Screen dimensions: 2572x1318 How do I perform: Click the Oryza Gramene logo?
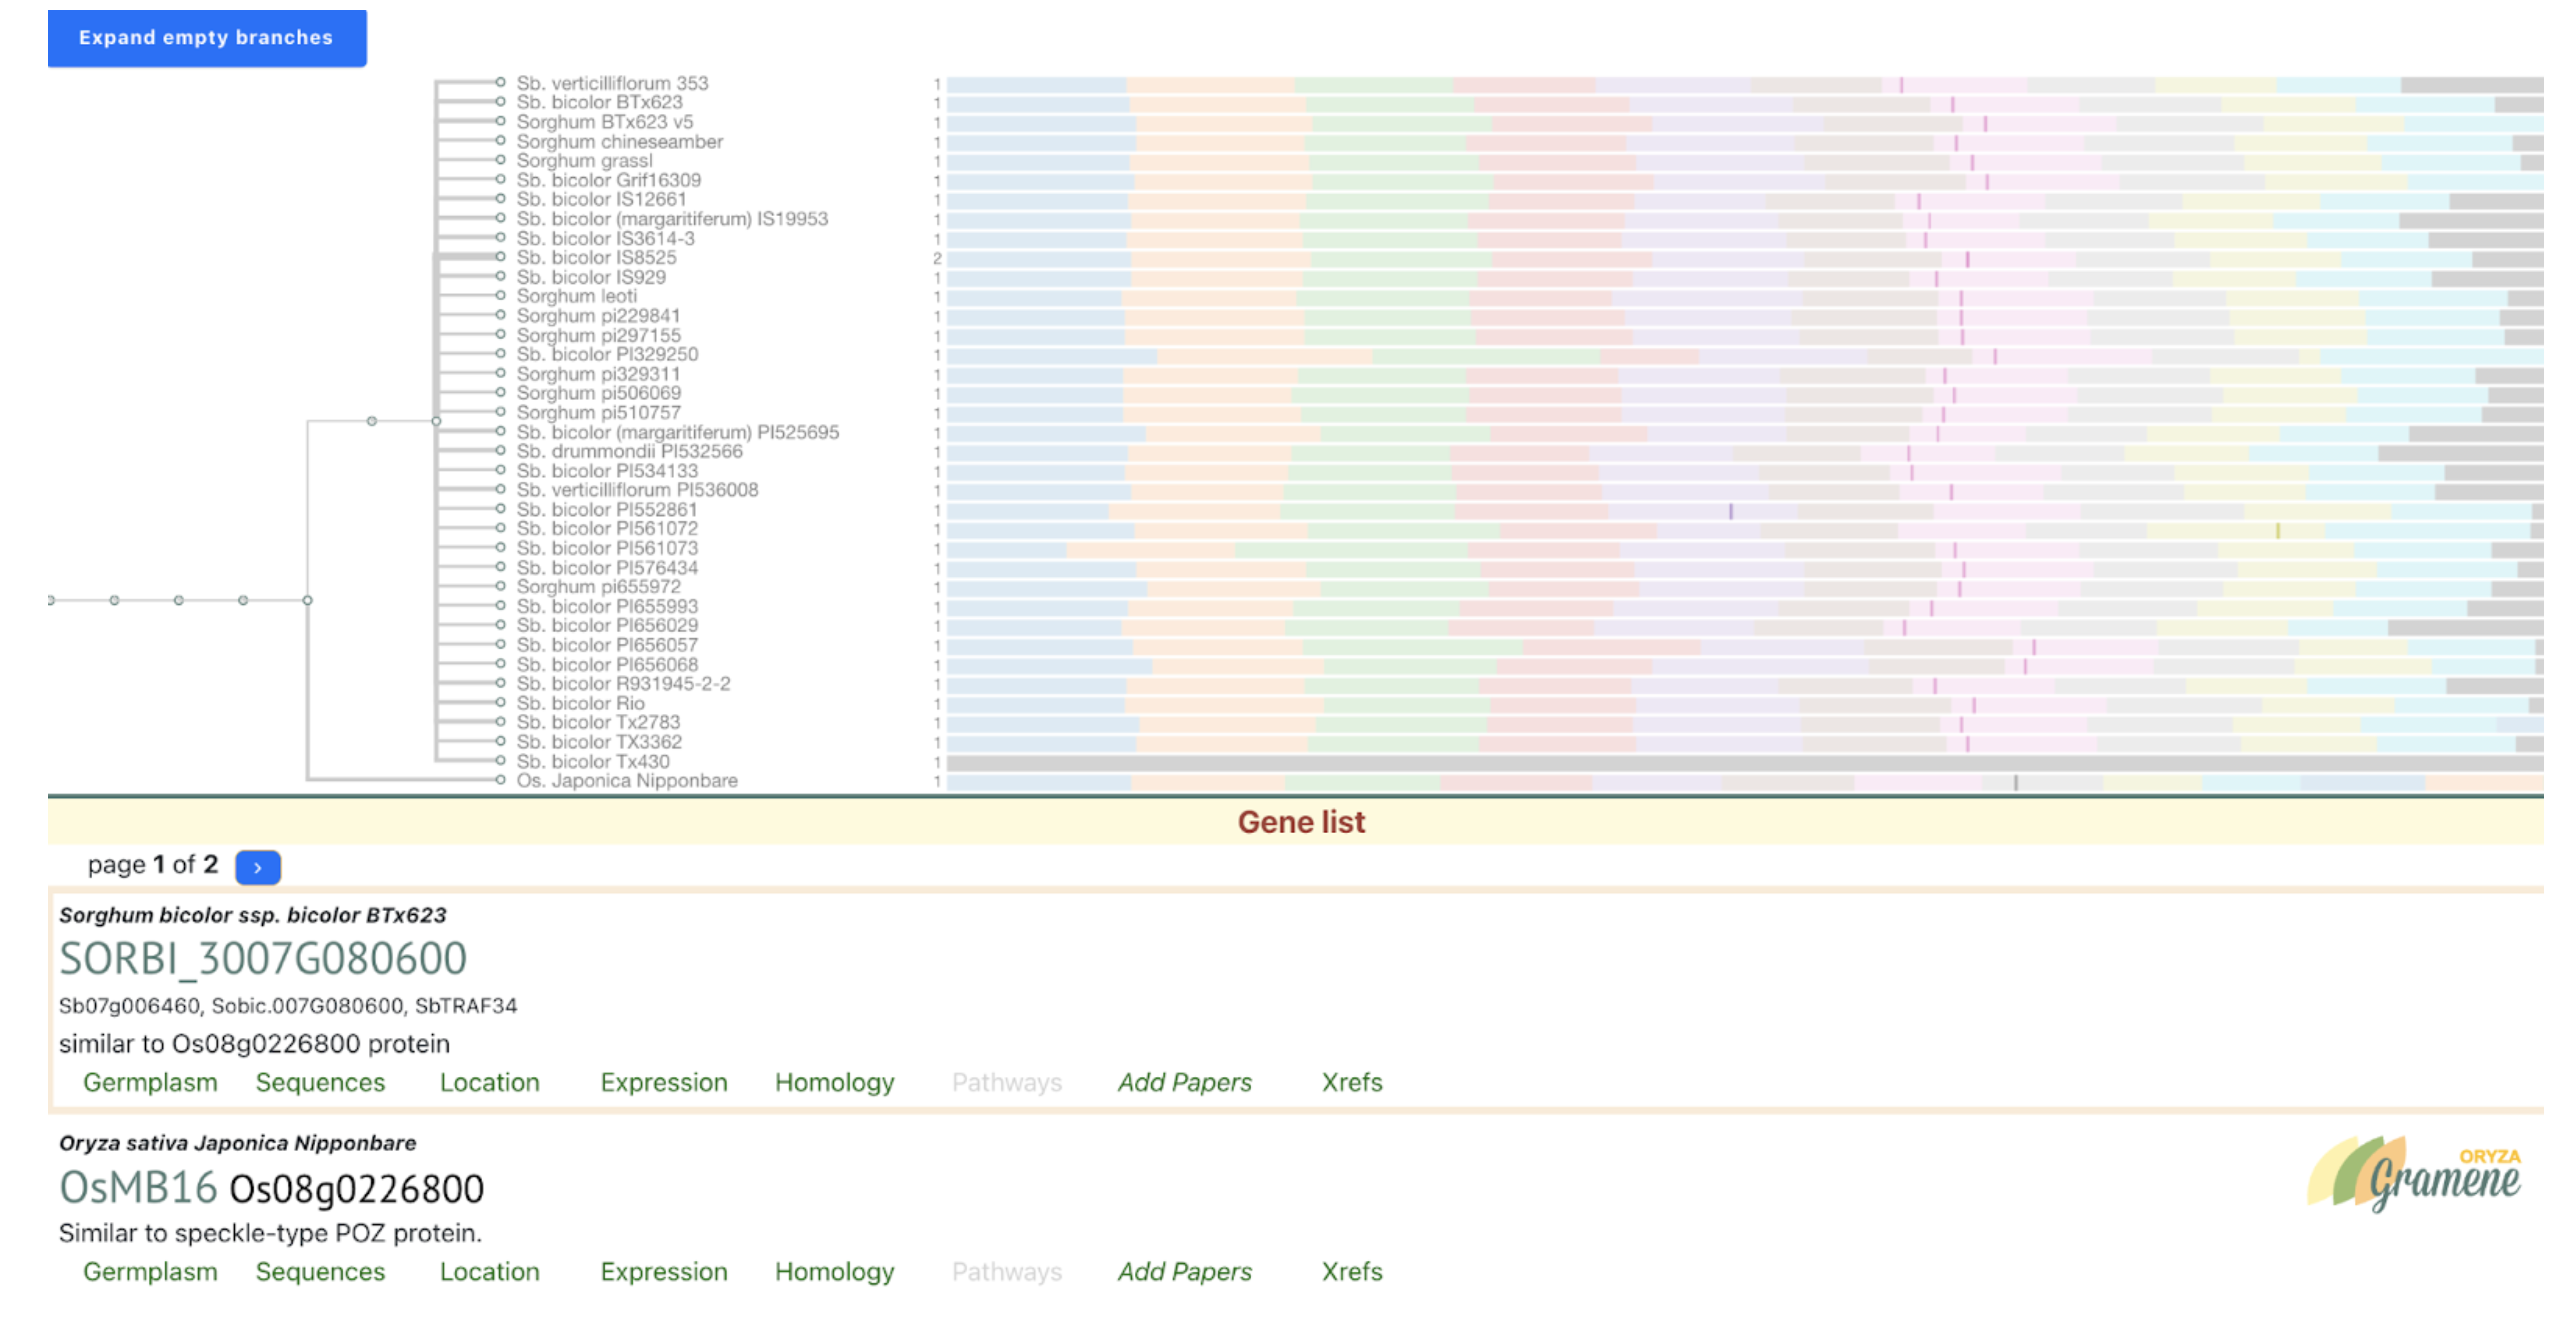2414,1175
